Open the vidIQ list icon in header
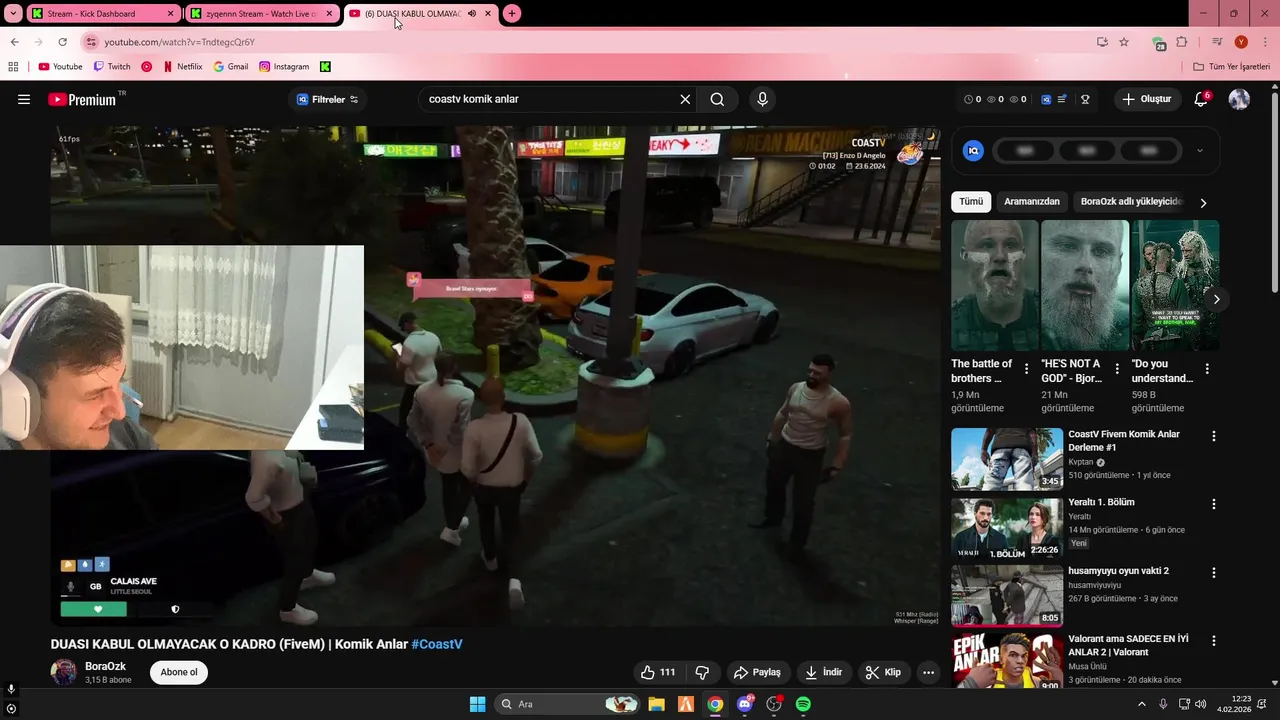The image size is (1280, 720). pos(1062,99)
